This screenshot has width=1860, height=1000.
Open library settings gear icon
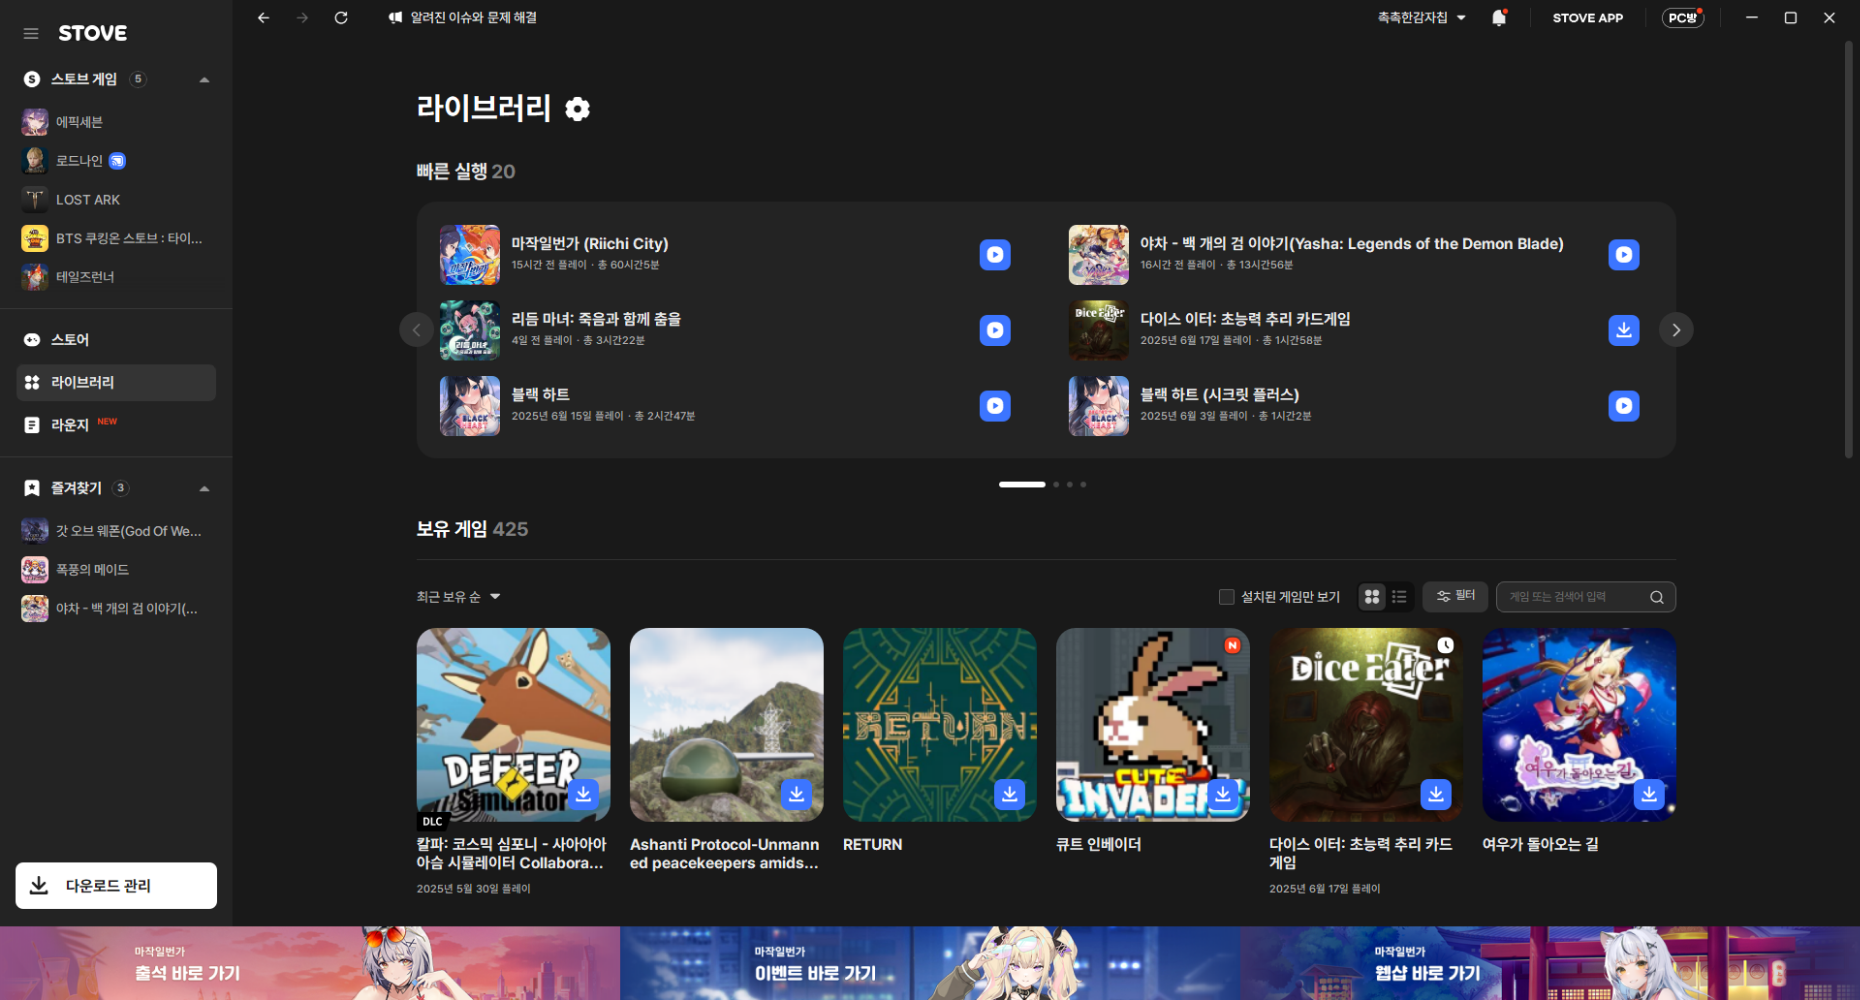pos(577,108)
